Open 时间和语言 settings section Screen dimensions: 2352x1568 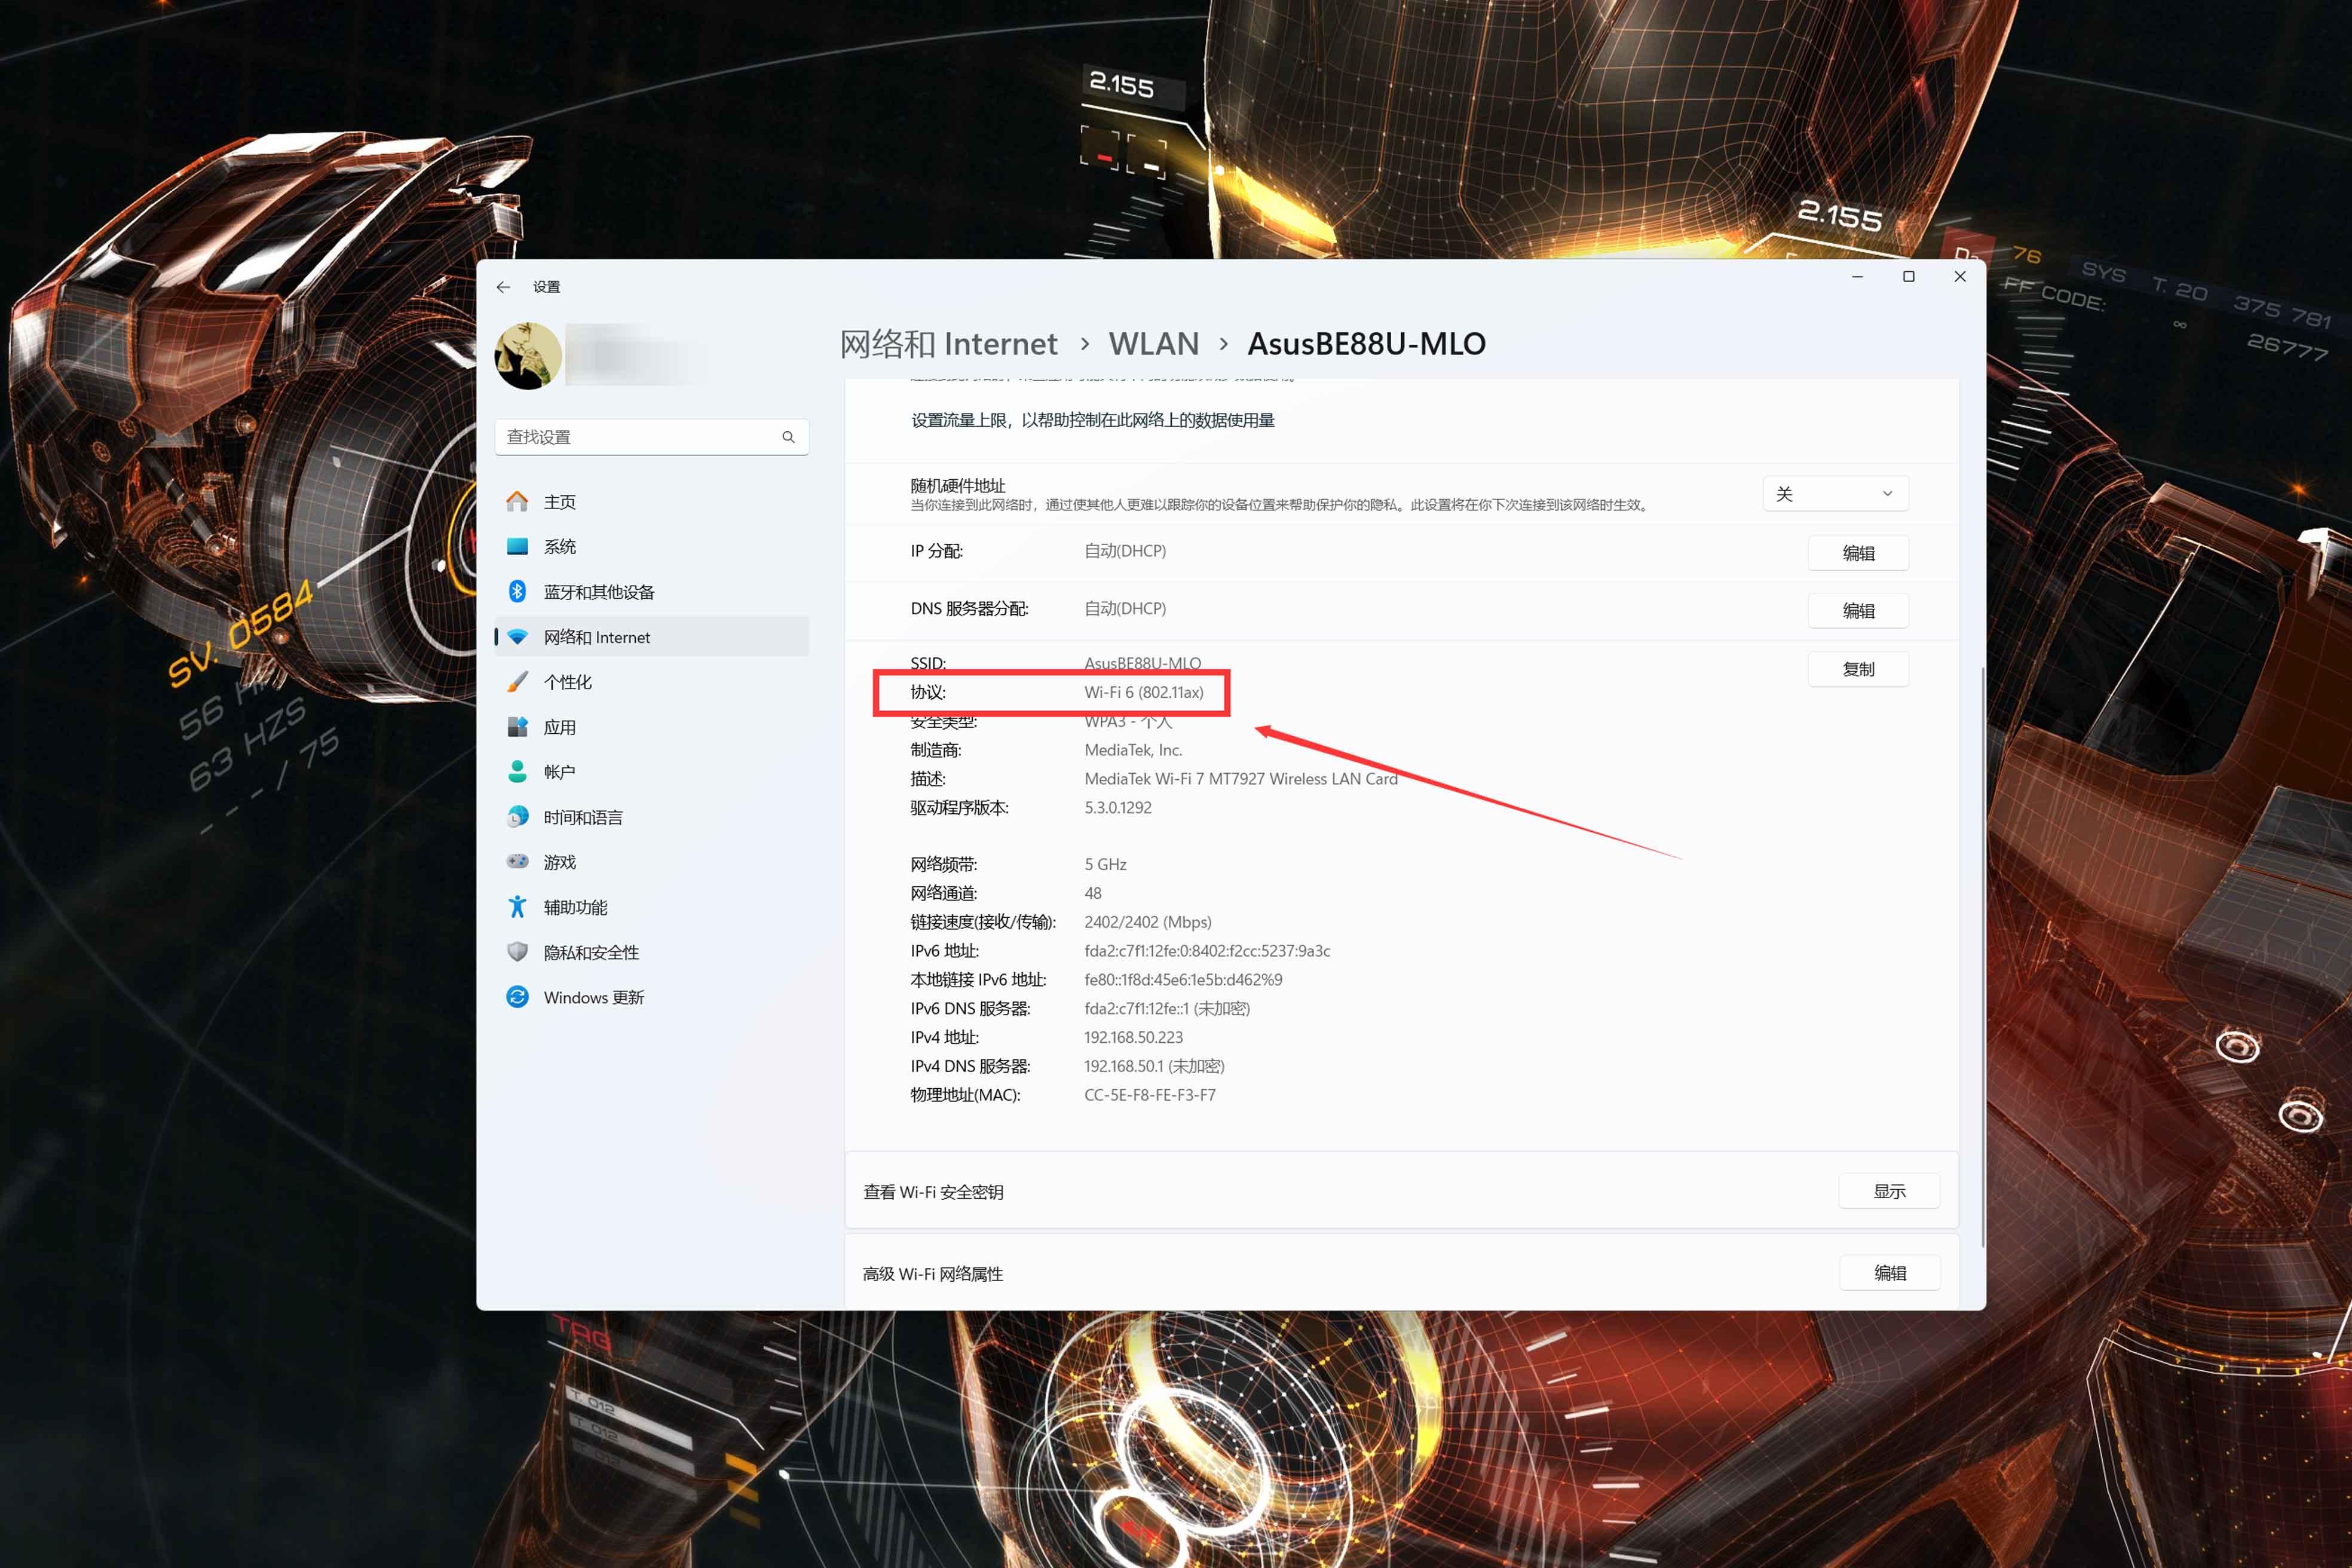pyautogui.click(x=582, y=817)
